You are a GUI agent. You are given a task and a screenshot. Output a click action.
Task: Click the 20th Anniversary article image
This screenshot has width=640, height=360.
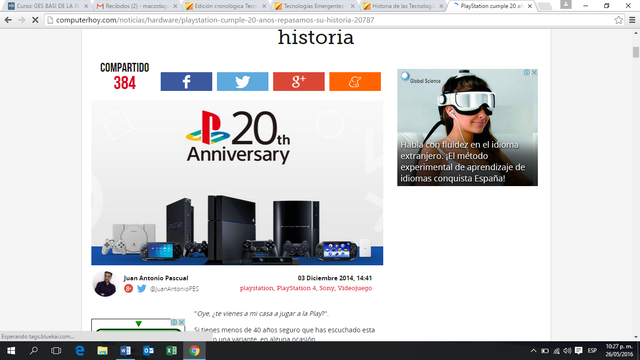(x=237, y=183)
